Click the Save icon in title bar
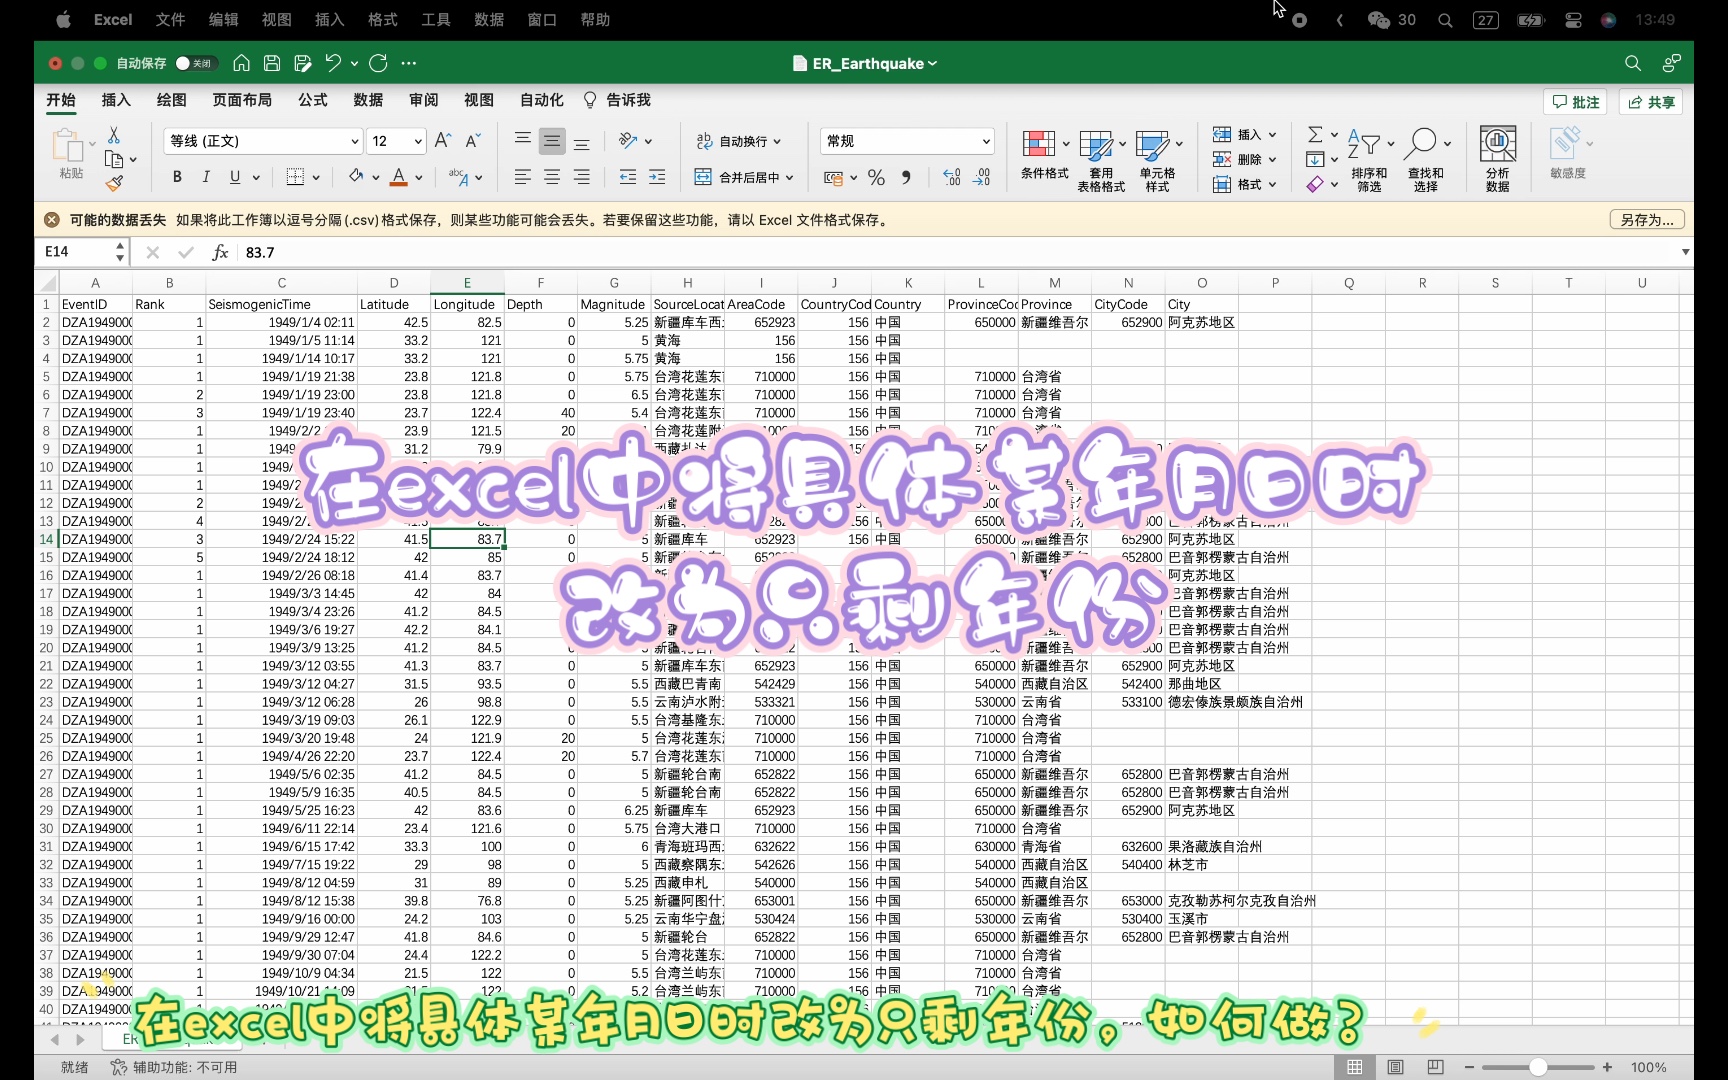 272,63
